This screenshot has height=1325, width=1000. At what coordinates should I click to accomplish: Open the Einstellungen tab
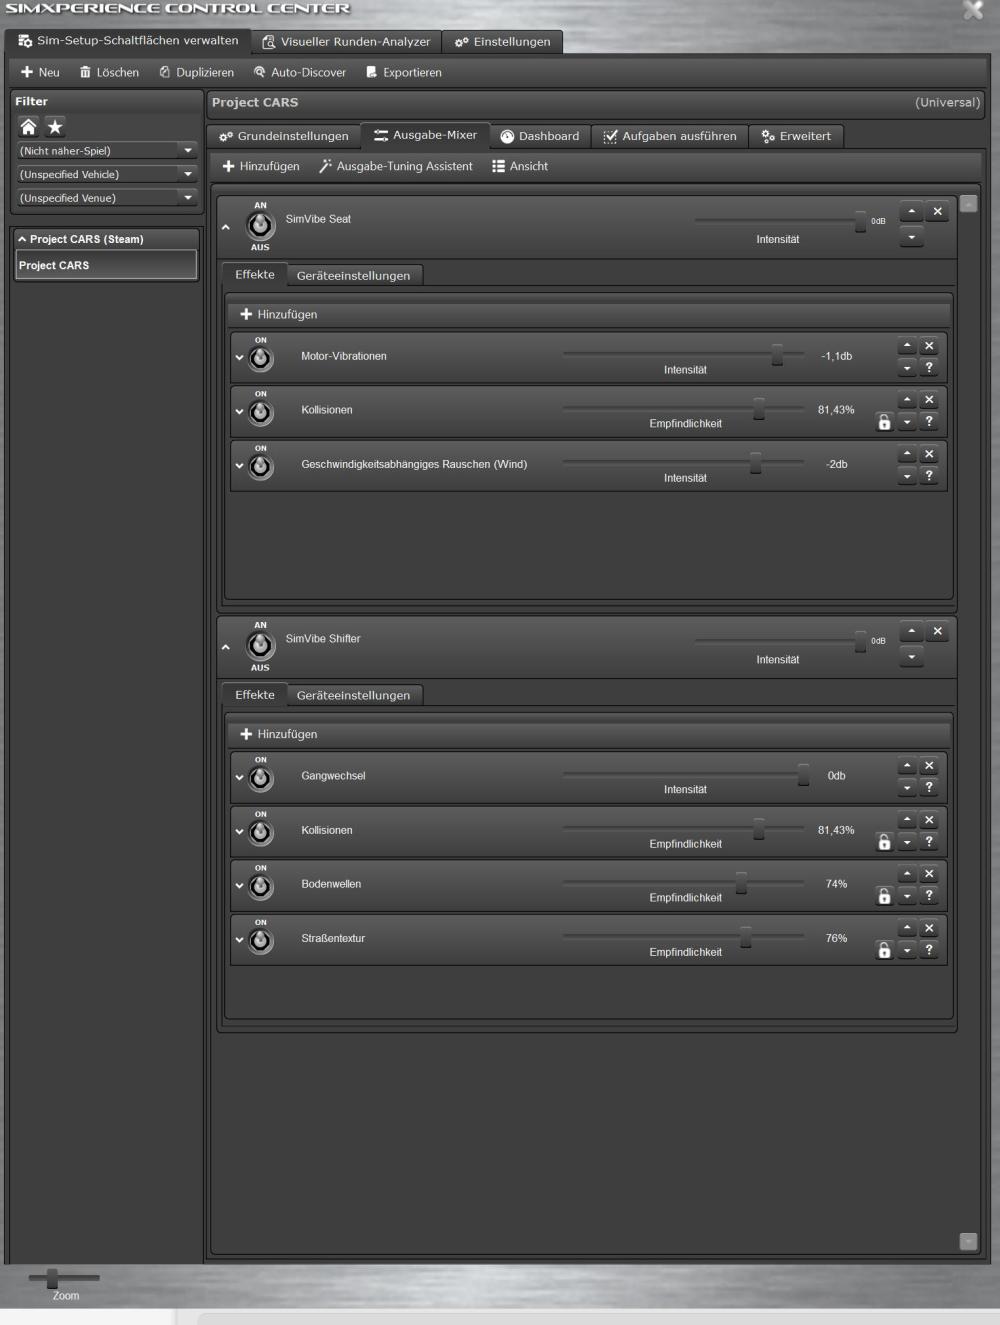pos(502,42)
